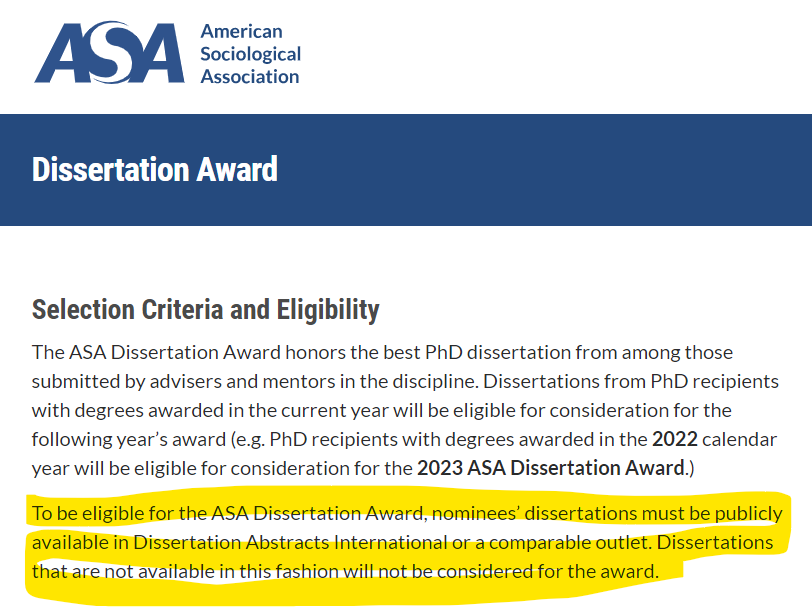812x615 pixels.
Task: Click the line starting following year's award
Action: point(404,440)
